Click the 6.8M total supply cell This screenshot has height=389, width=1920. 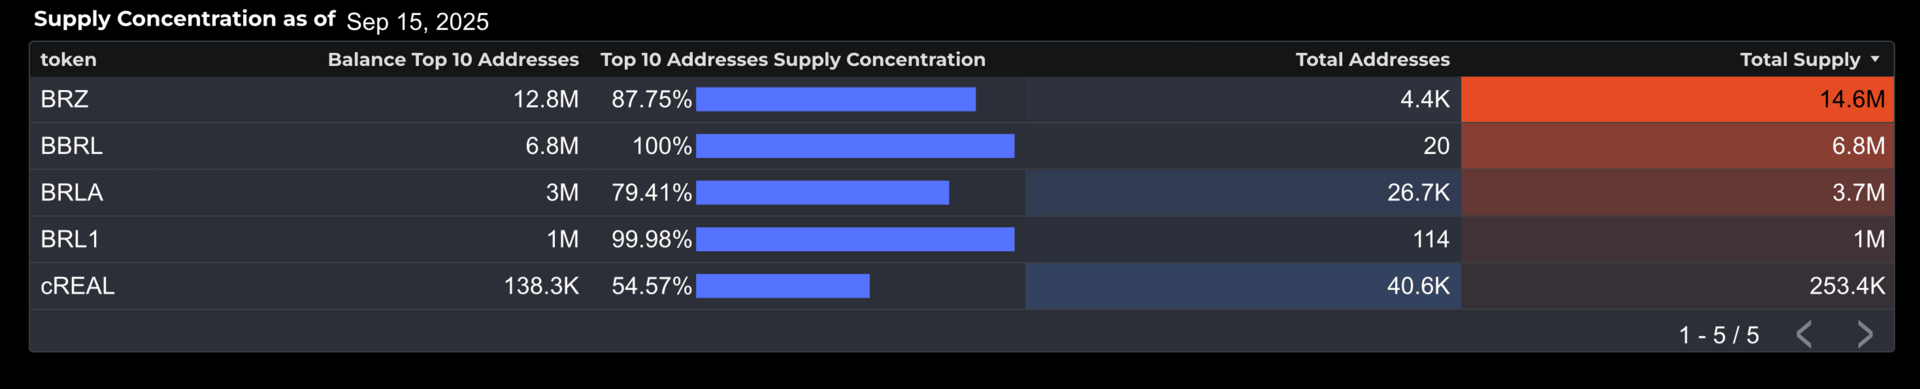[x=1677, y=146]
